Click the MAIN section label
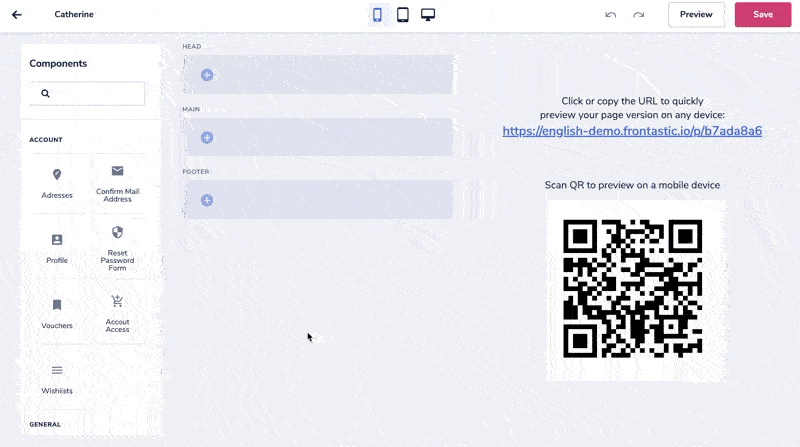The width and height of the screenshot is (800, 447). point(191,109)
